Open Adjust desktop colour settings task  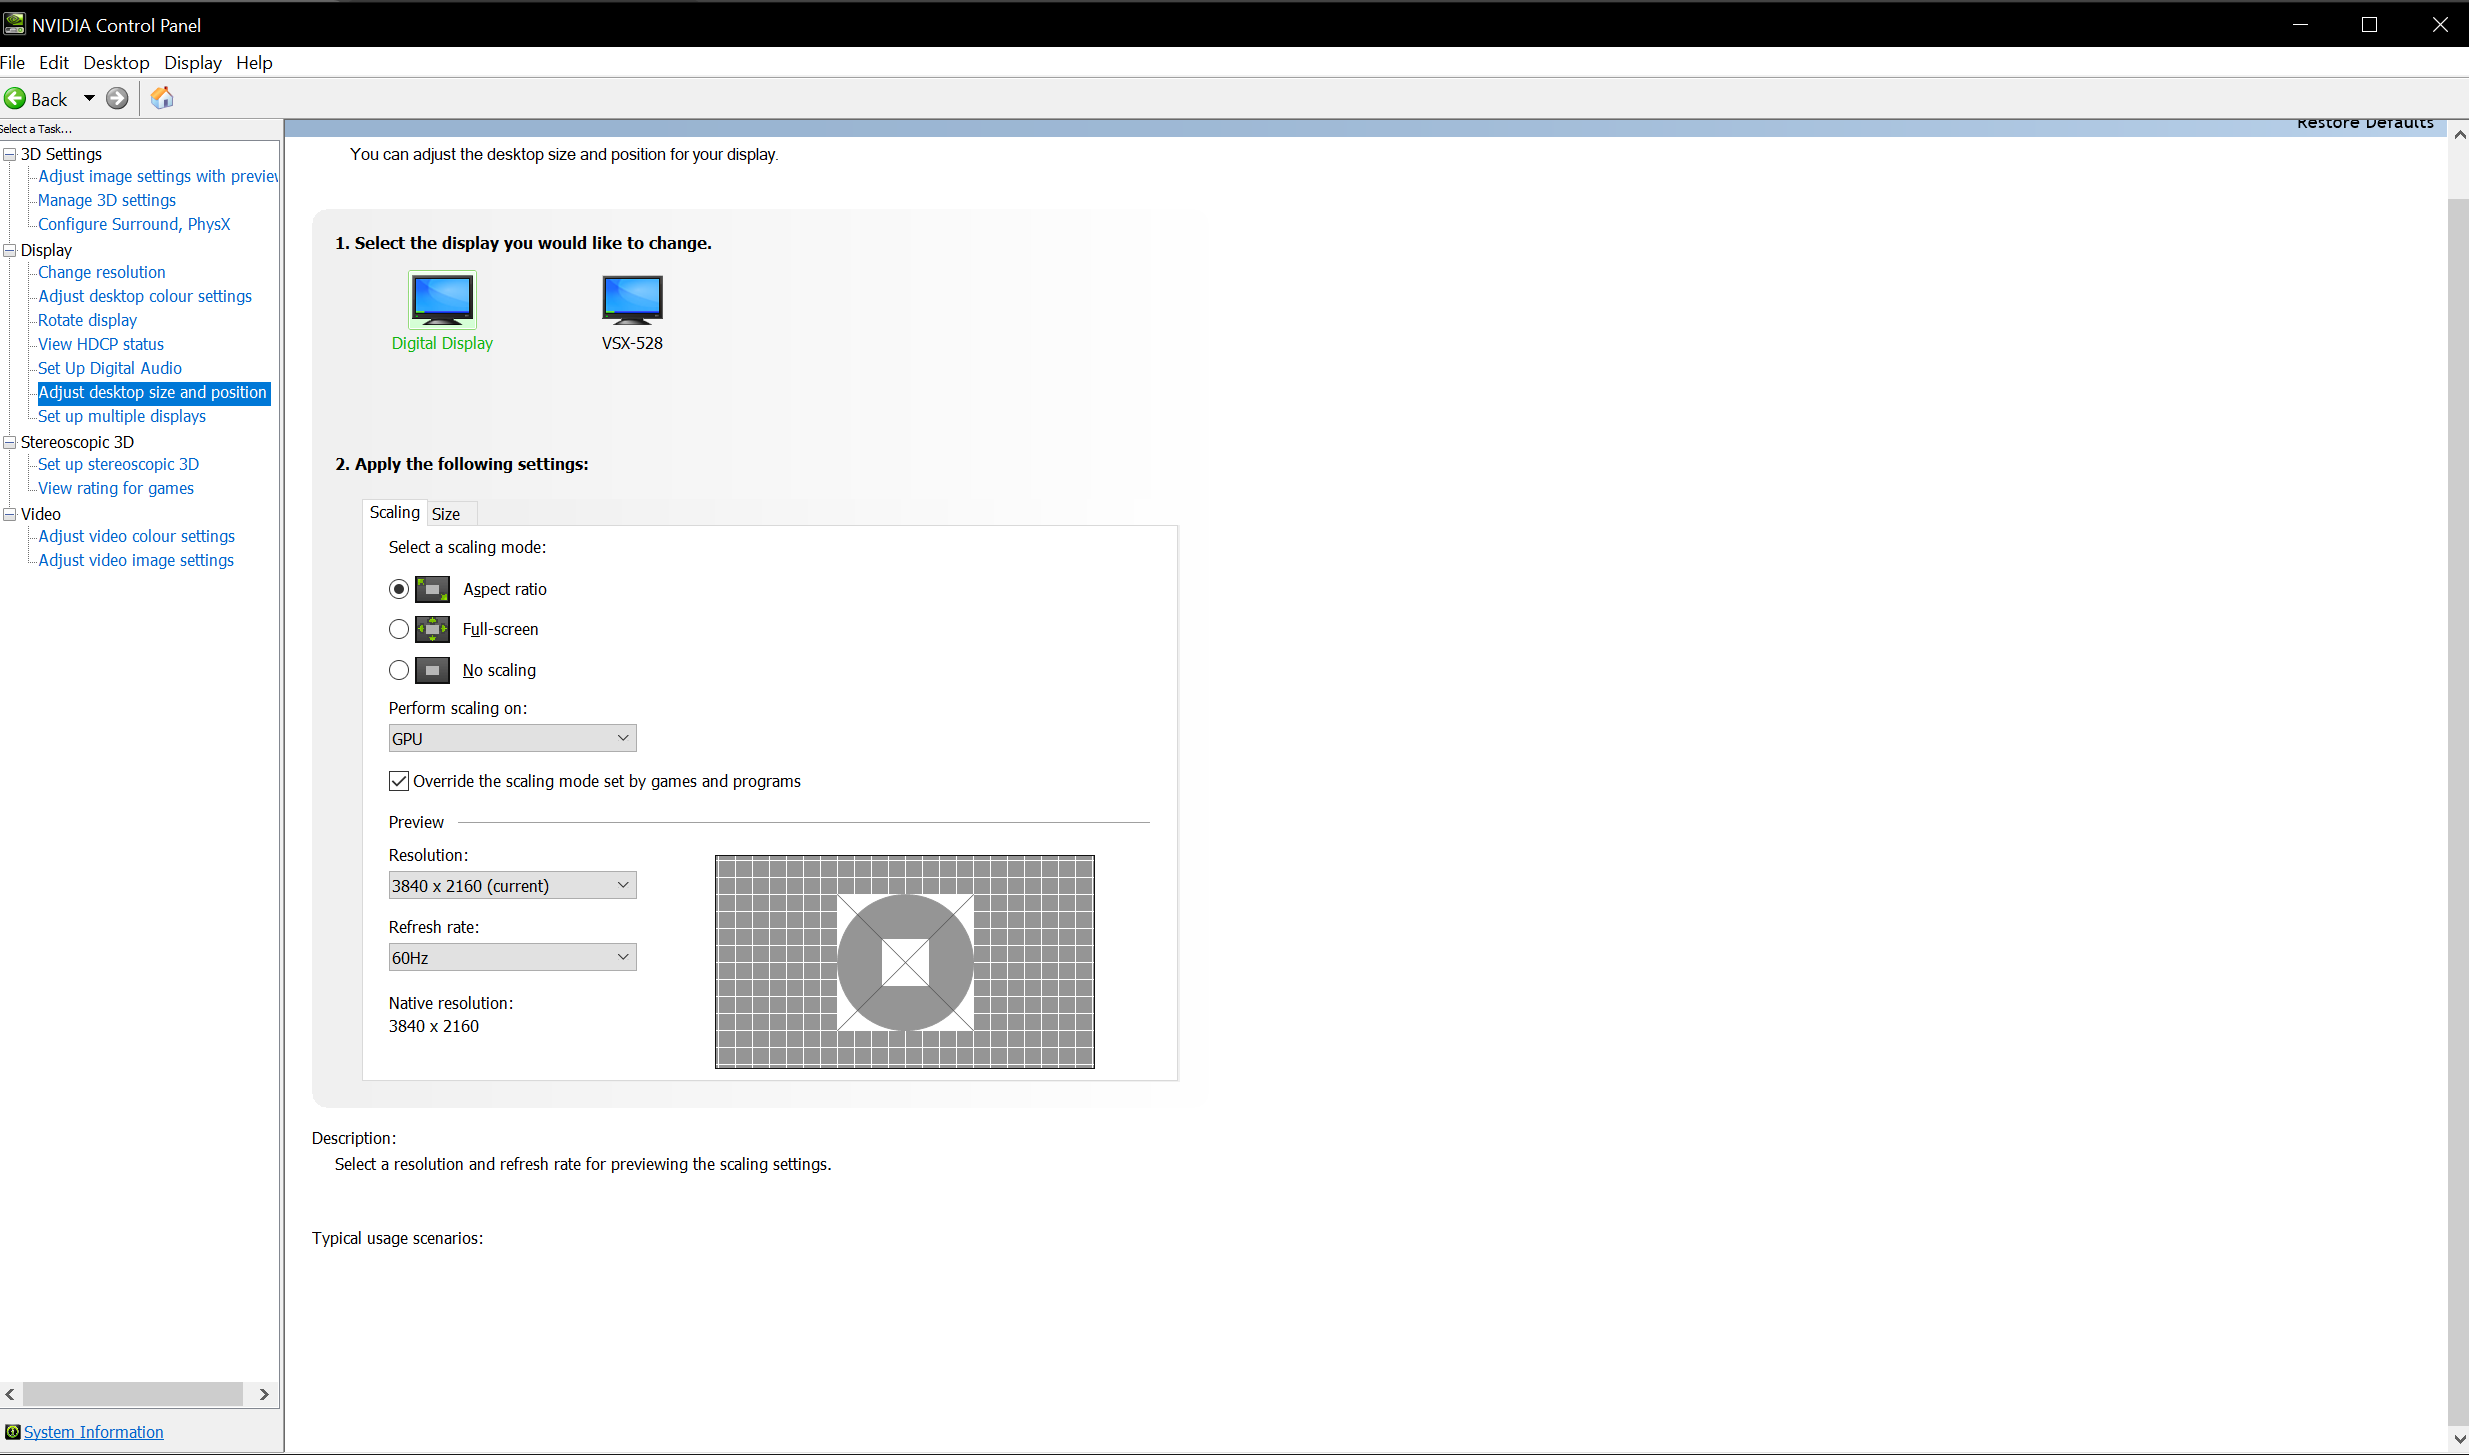click(145, 296)
